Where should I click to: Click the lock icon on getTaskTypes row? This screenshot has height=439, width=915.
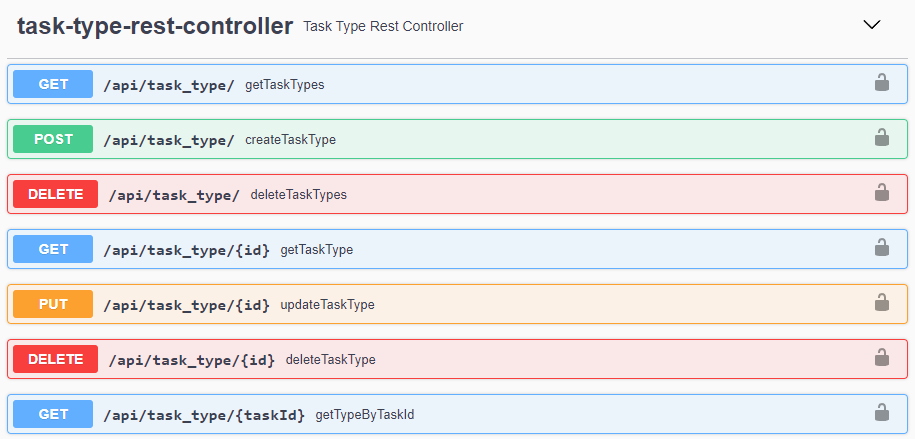coord(881,83)
